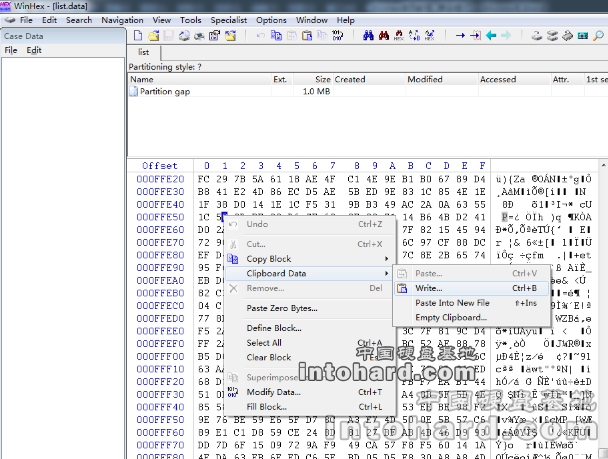Open the Options menu
608x459 pixels.
271,20
